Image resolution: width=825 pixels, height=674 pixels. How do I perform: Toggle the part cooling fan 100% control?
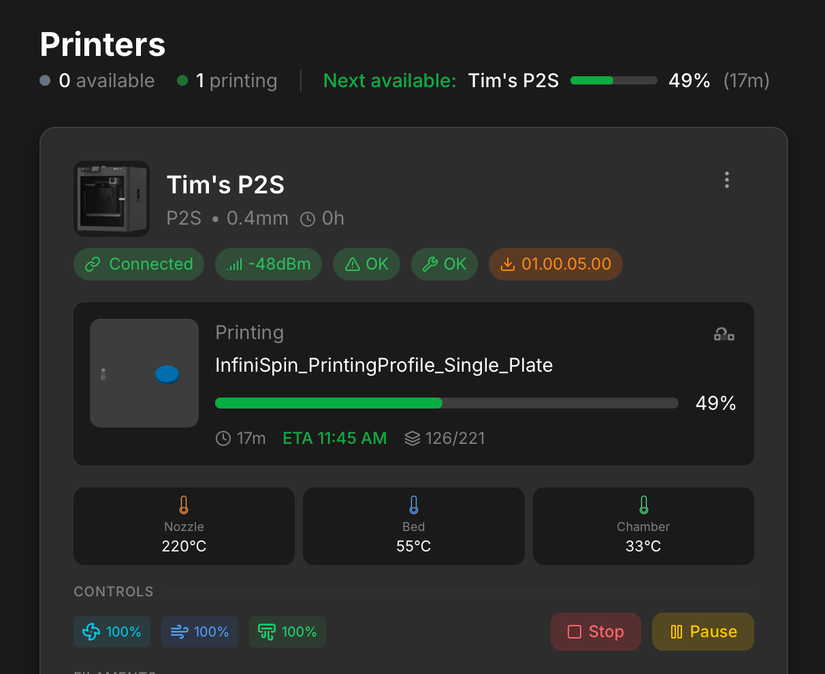tap(111, 632)
